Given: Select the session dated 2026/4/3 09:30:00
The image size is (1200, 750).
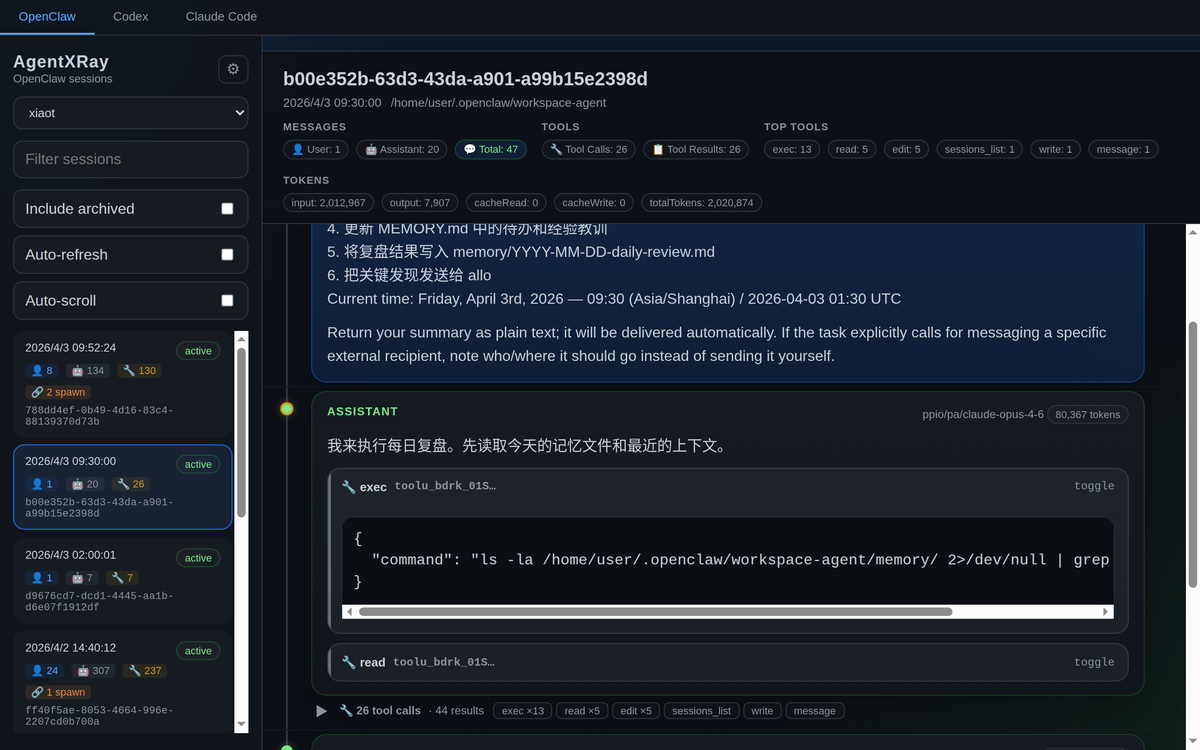Looking at the screenshot, I should pos(123,487).
